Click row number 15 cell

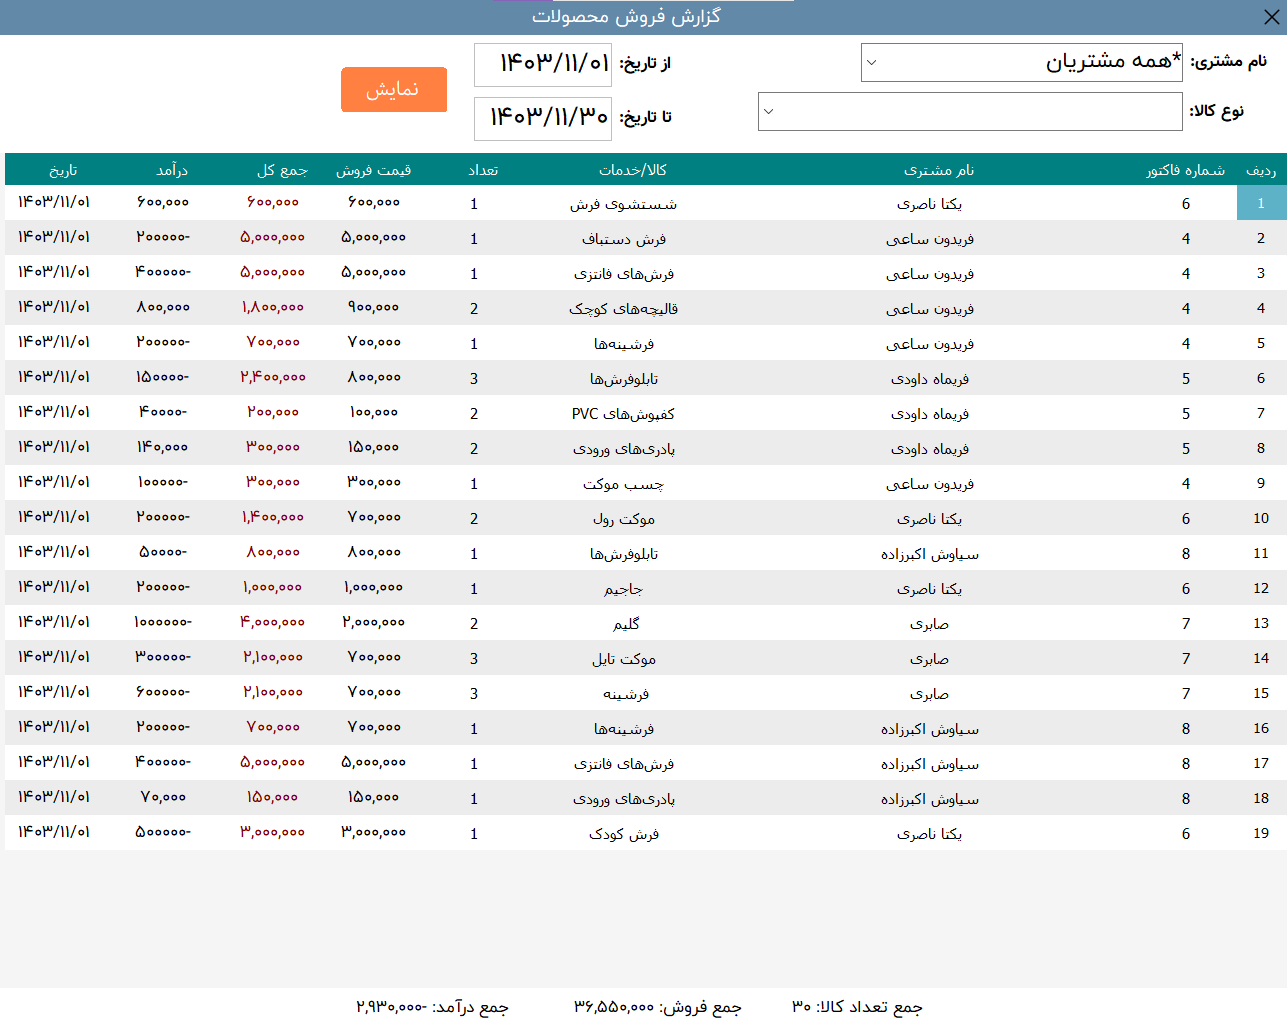(1260, 693)
